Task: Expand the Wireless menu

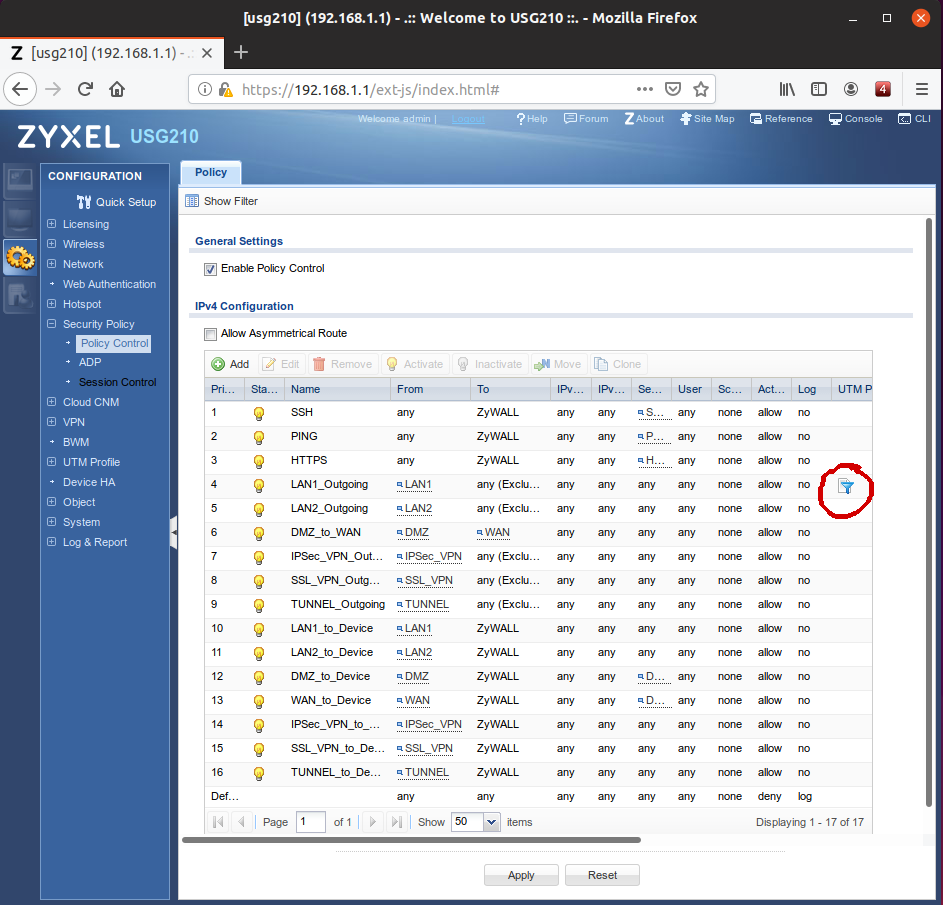Action: pyautogui.click(x=52, y=244)
